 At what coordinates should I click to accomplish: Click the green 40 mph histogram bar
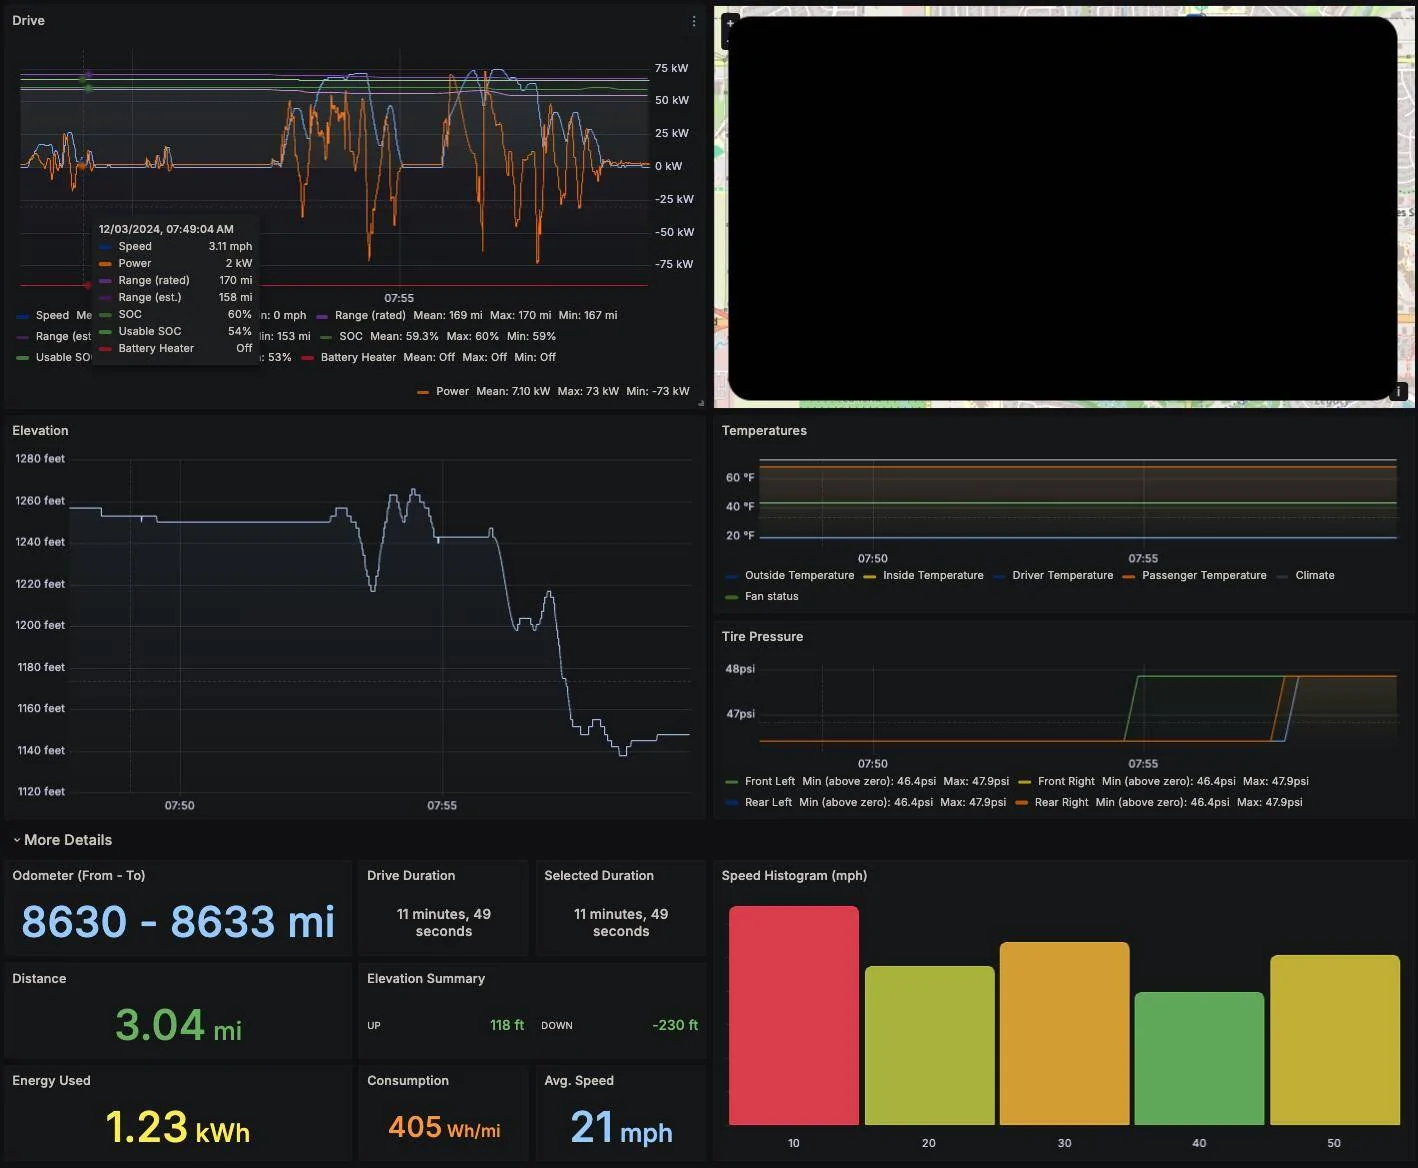click(1199, 1059)
